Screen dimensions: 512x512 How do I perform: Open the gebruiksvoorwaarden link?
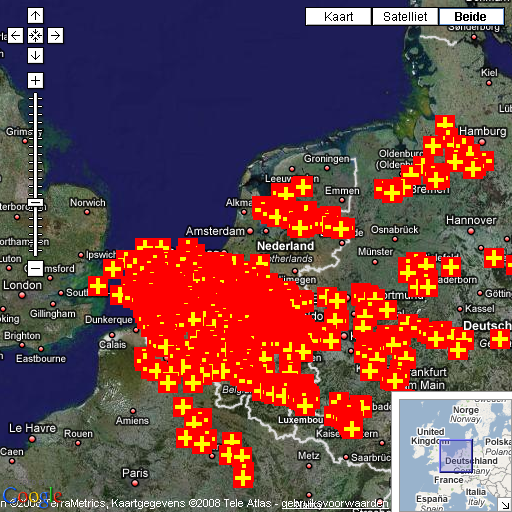pyautogui.click(x=335, y=503)
